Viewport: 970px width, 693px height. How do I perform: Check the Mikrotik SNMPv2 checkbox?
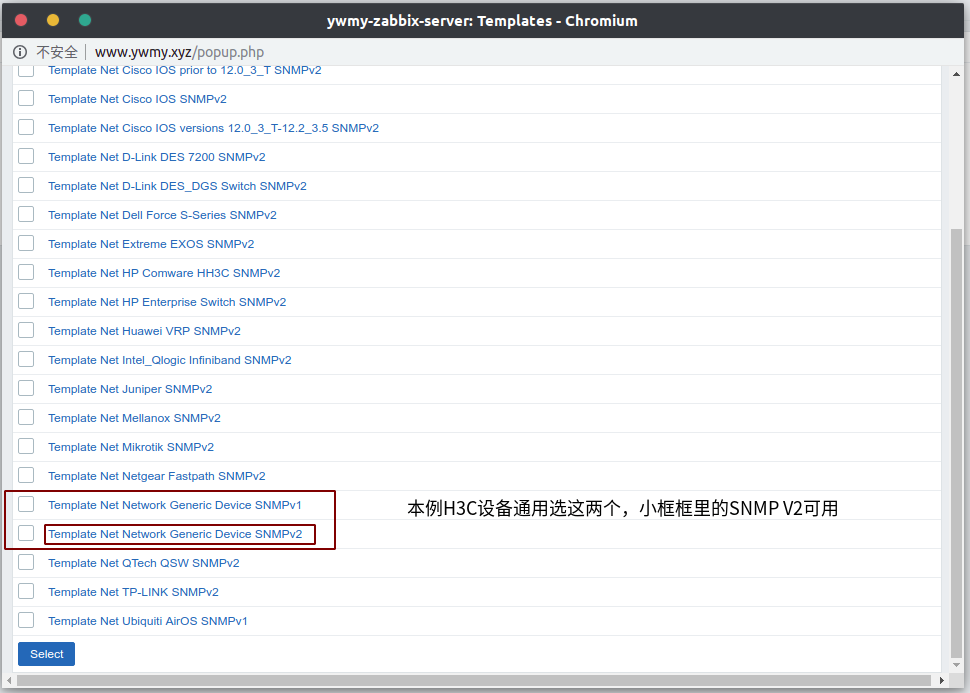coord(26,446)
